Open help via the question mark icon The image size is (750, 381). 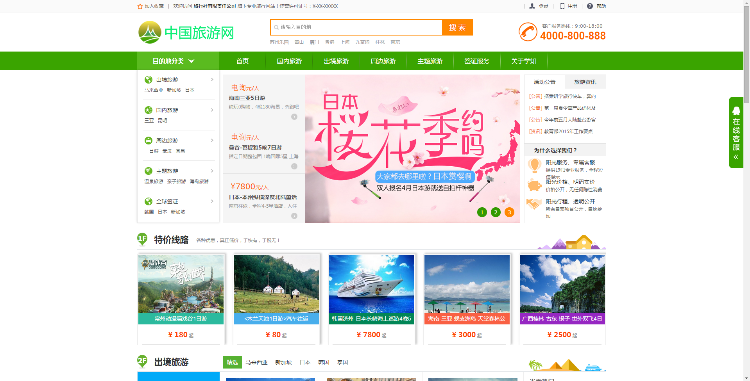[x=590, y=6]
